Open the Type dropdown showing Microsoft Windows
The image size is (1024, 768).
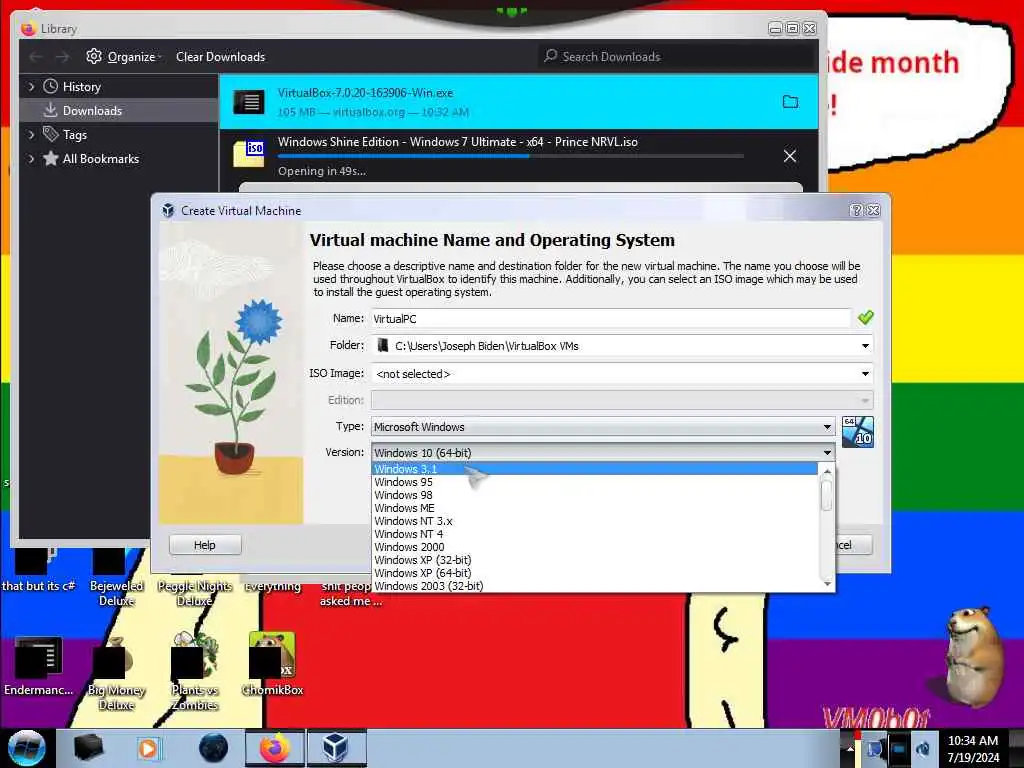coord(603,427)
